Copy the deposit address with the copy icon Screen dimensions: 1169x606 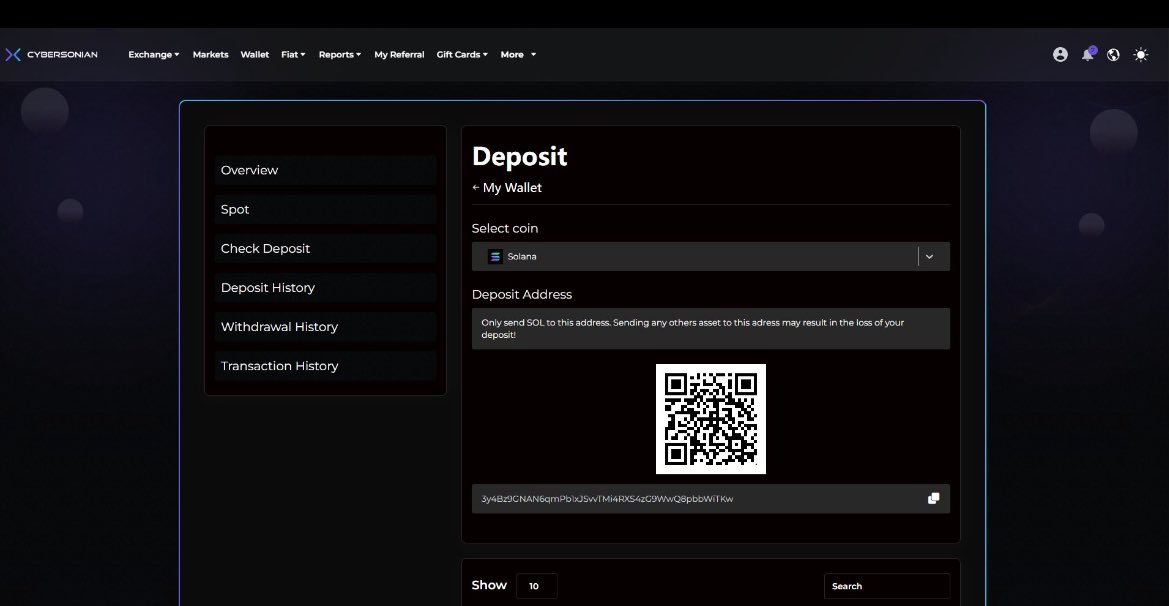coord(933,499)
